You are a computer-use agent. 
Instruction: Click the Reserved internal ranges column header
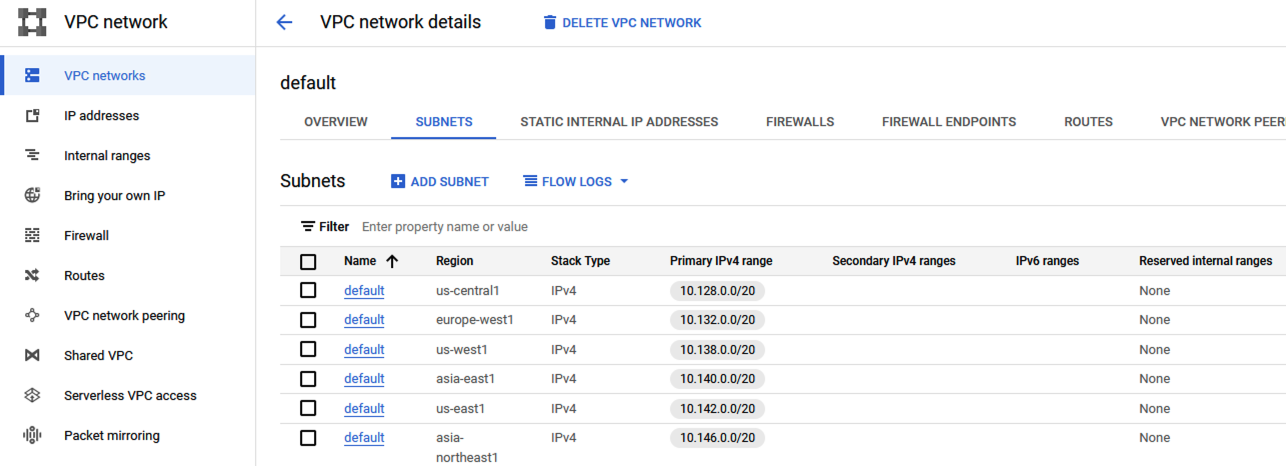point(1205,261)
